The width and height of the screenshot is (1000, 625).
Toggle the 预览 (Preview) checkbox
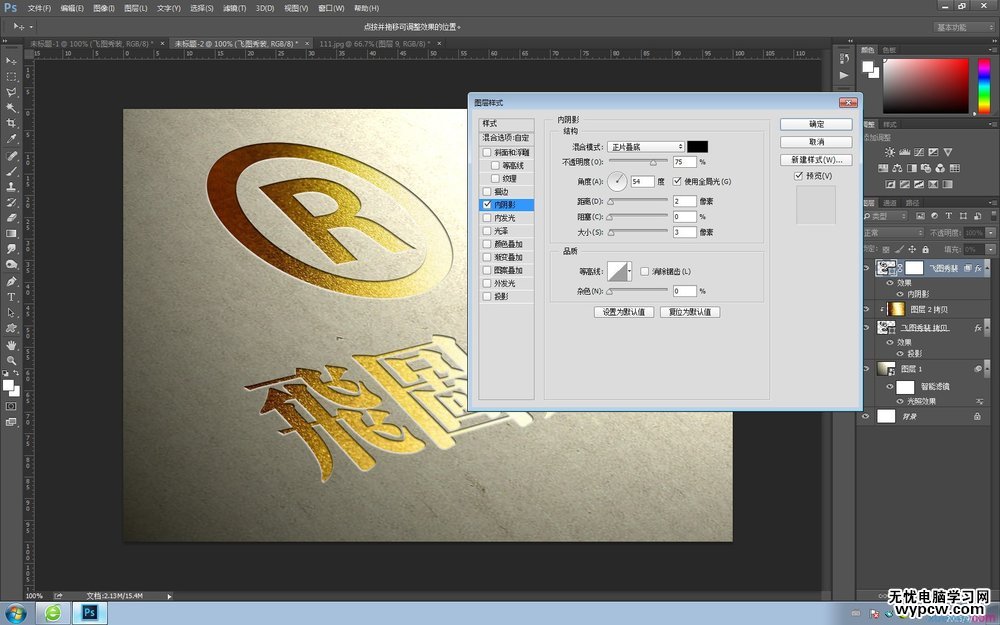pos(798,176)
